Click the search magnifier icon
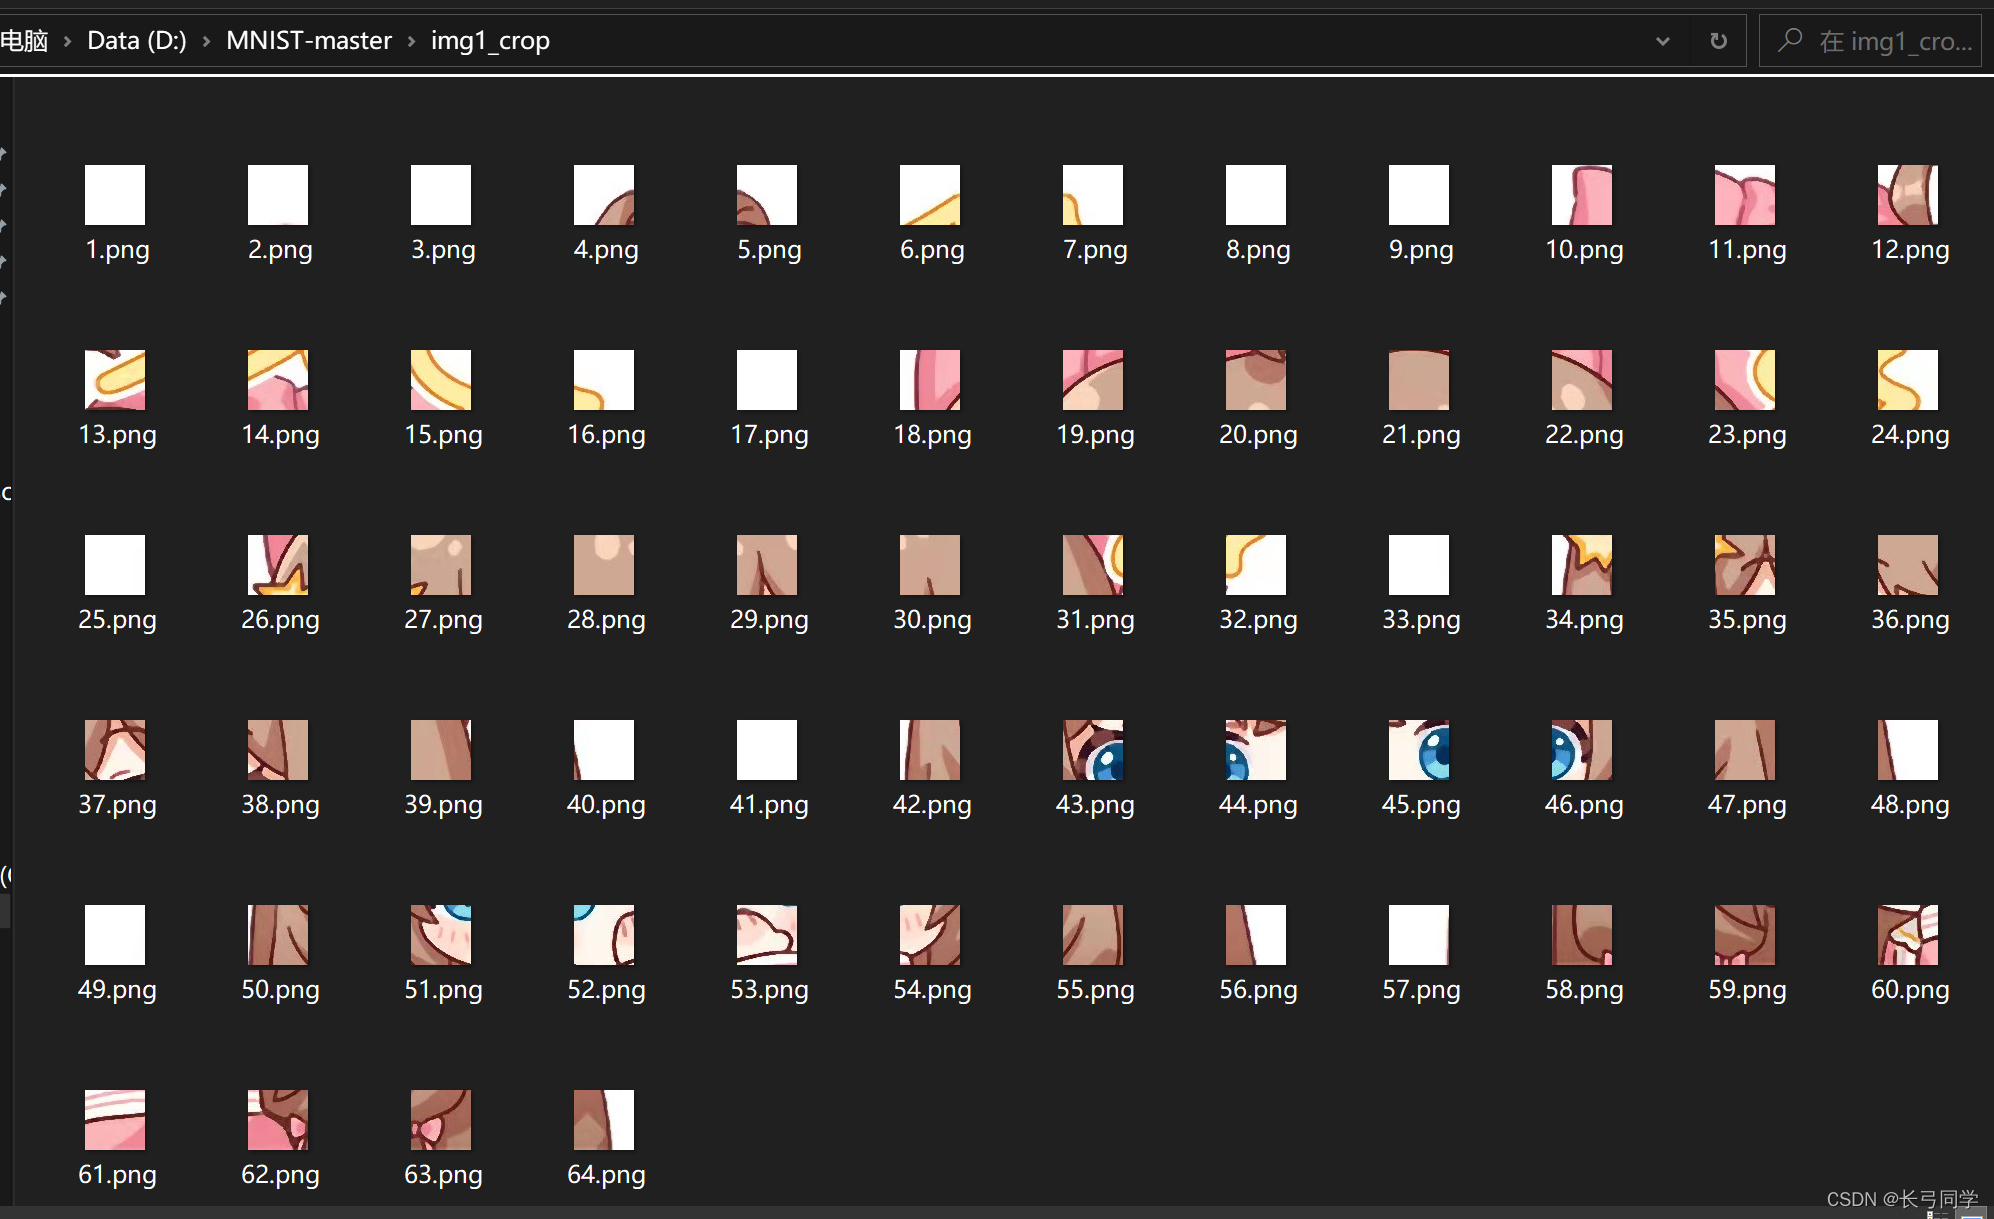Viewport: 1994px width, 1219px height. click(x=1790, y=40)
